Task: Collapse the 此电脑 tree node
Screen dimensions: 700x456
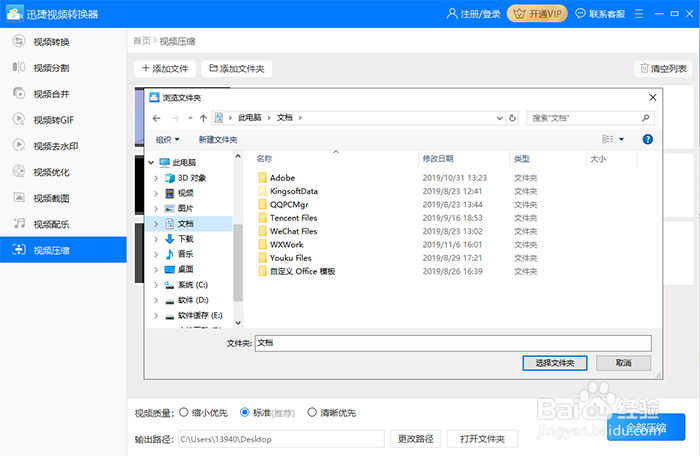Action: point(151,163)
